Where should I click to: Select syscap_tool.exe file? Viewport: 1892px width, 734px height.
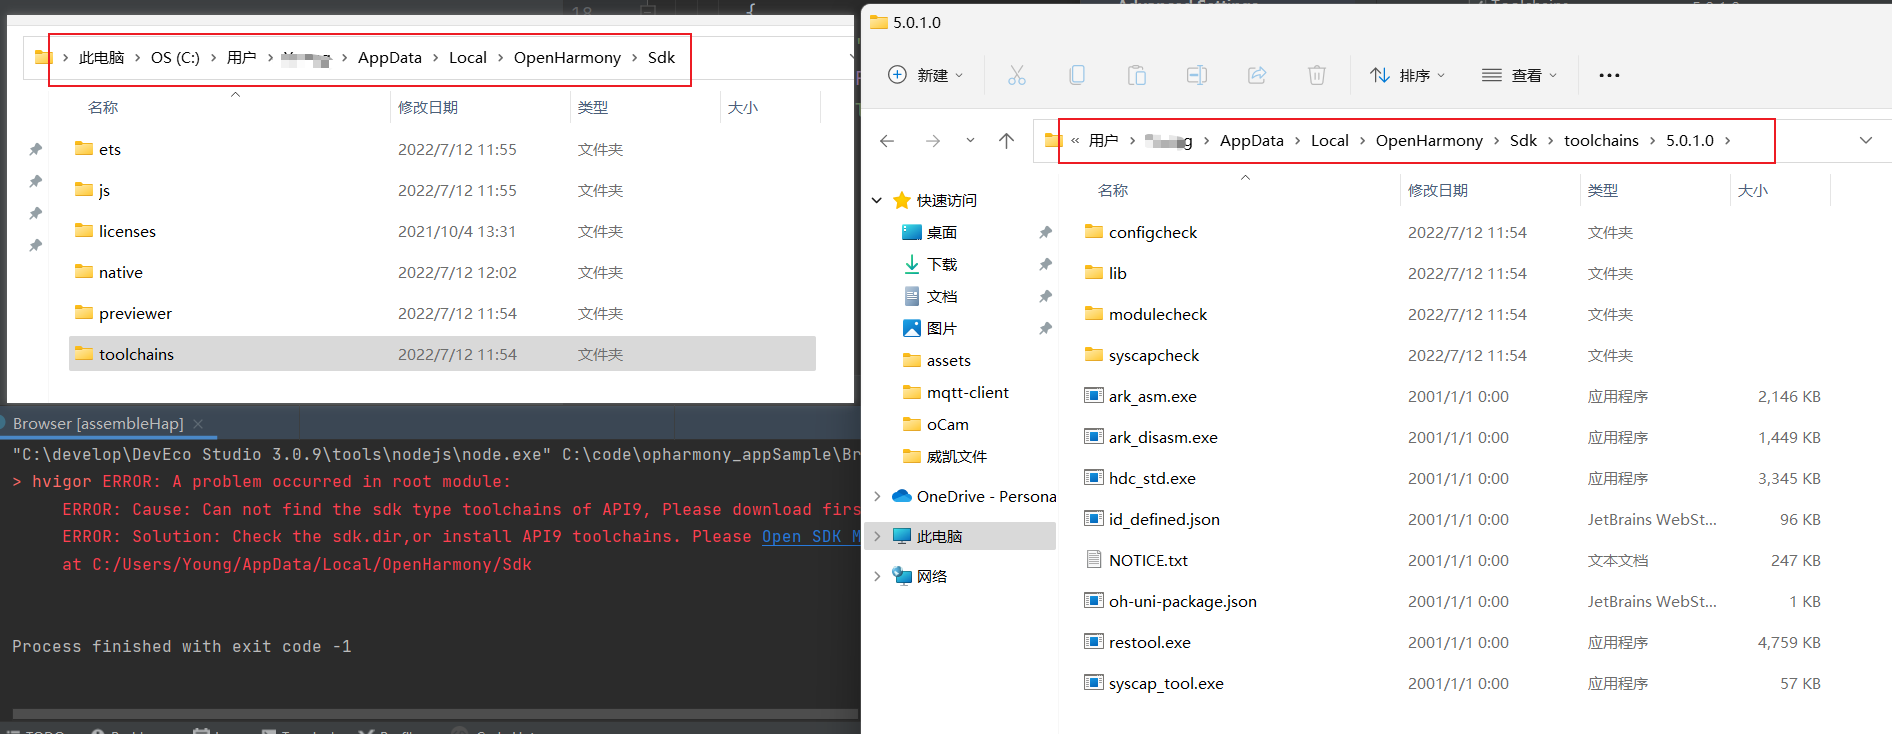coord(1166,683)
